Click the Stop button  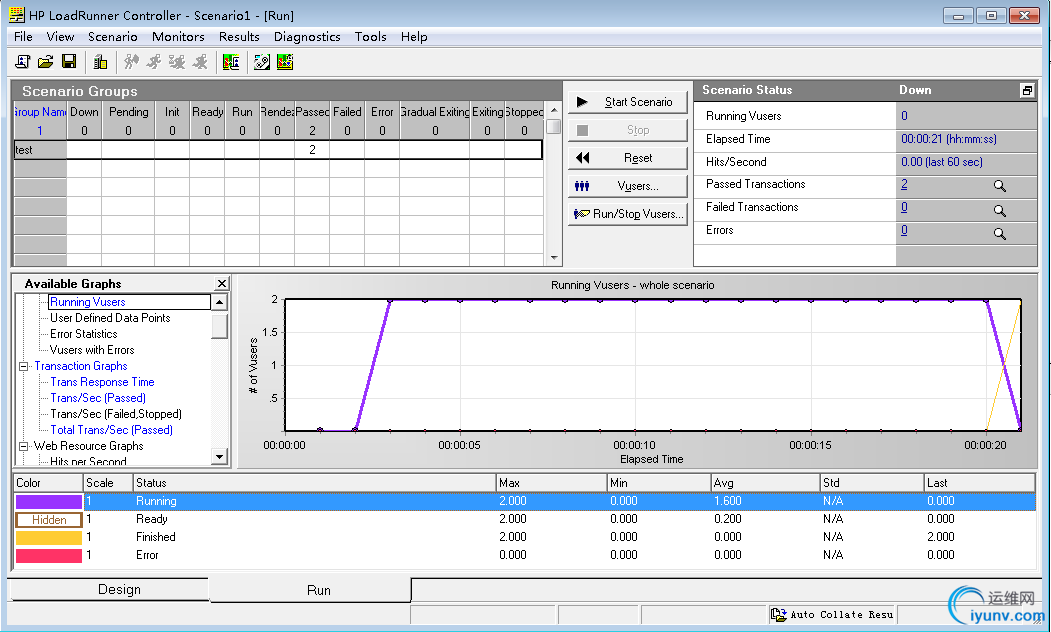pos(627,130)
